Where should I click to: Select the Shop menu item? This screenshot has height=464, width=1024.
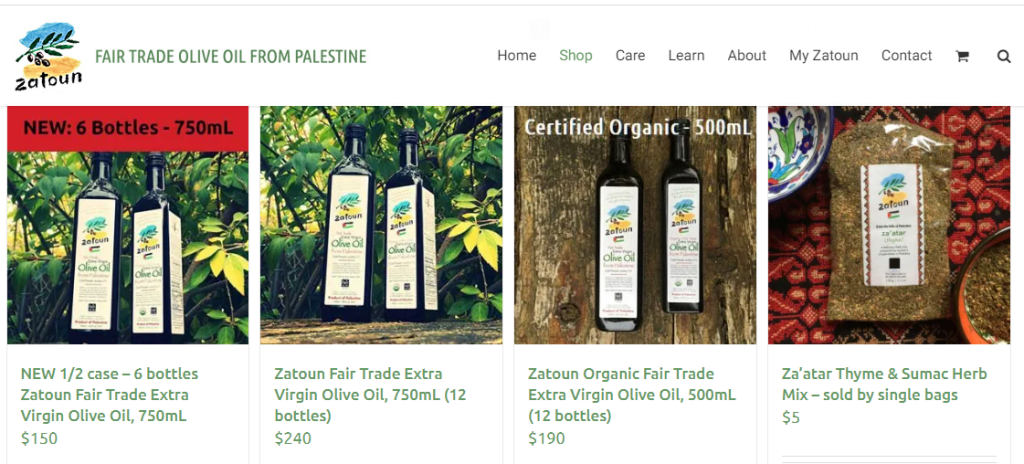click(x=575, y=56)
